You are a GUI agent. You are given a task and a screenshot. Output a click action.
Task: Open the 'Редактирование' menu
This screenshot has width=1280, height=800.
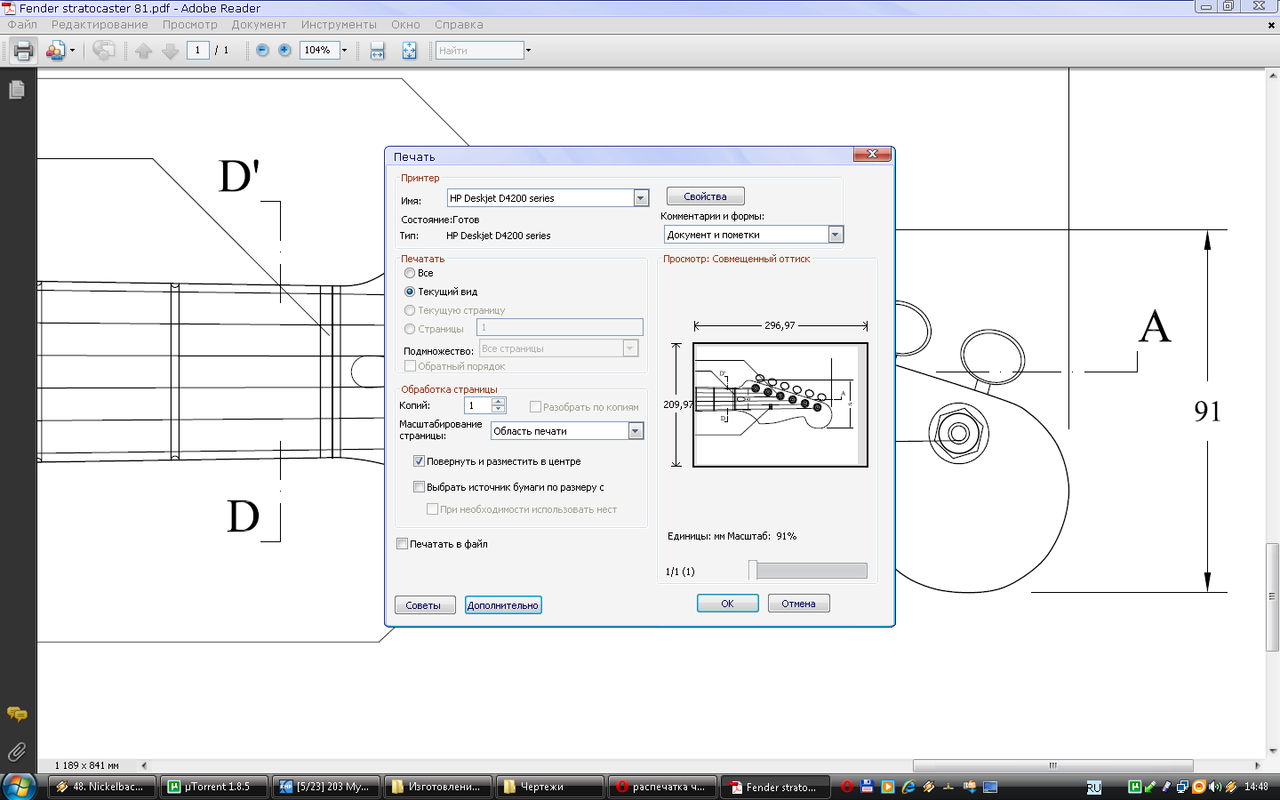coord(99,24)
